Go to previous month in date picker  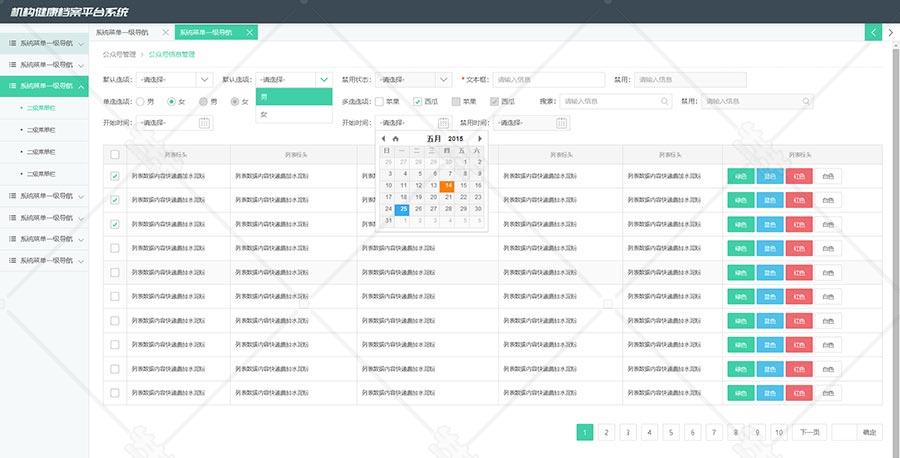[383, 139]
